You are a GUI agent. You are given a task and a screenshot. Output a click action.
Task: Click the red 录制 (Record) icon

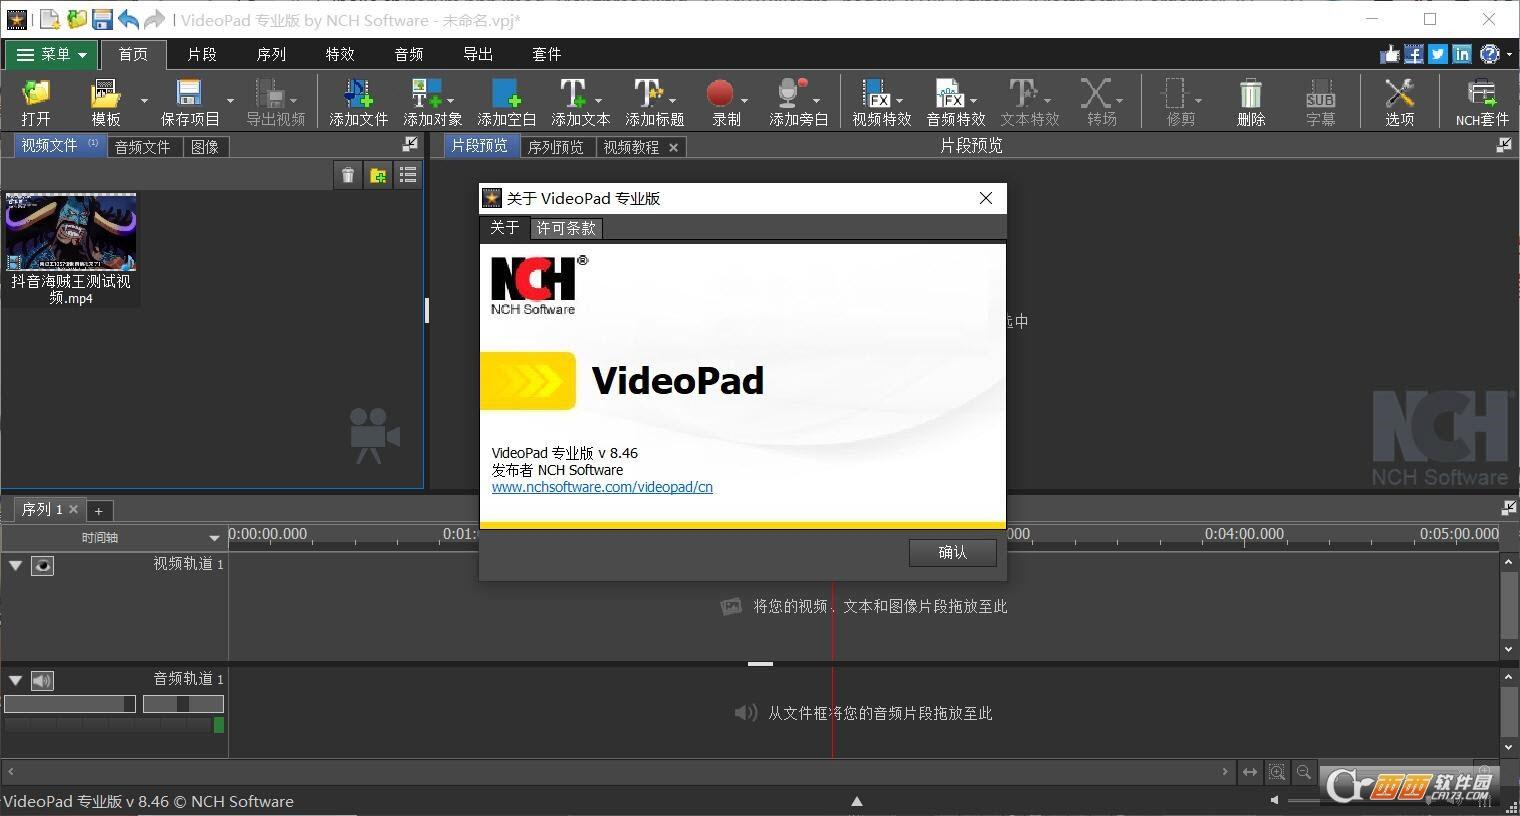click(x=720, y=95)
